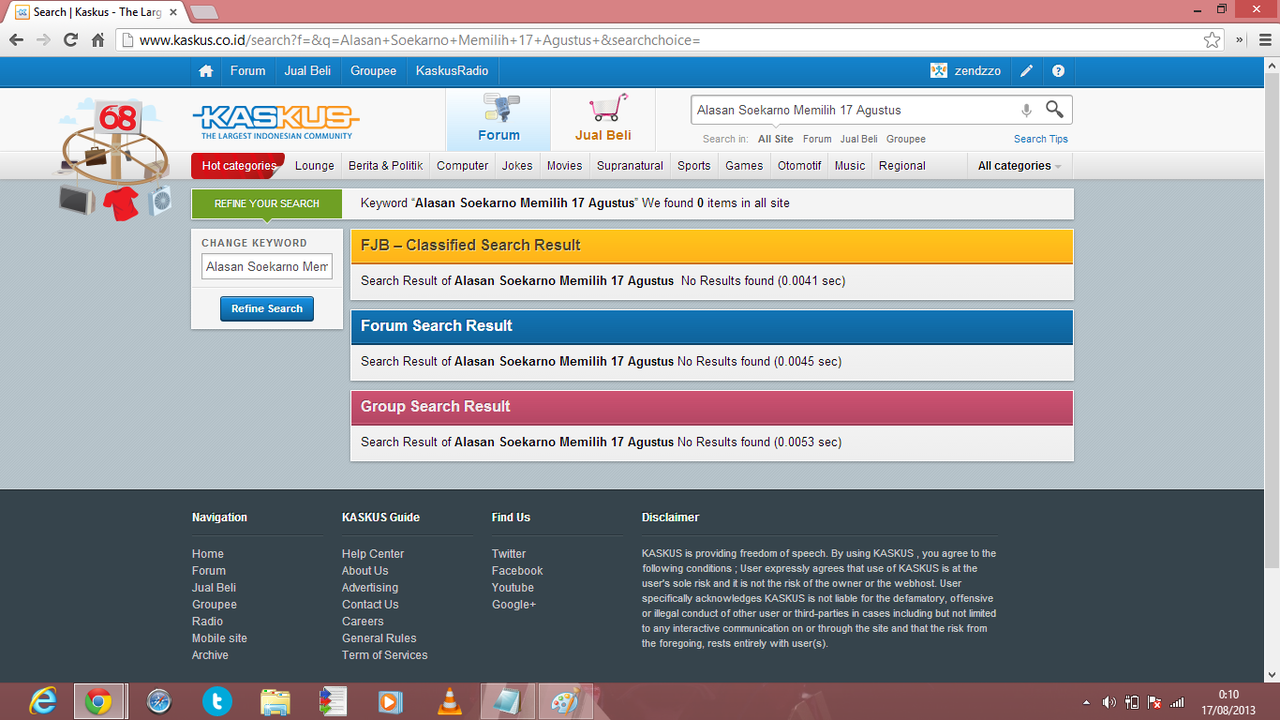Screen dimensions: 1280x720
Task: Open the File Explorer folder taskbar icon
Action: [x=275, y=701]
